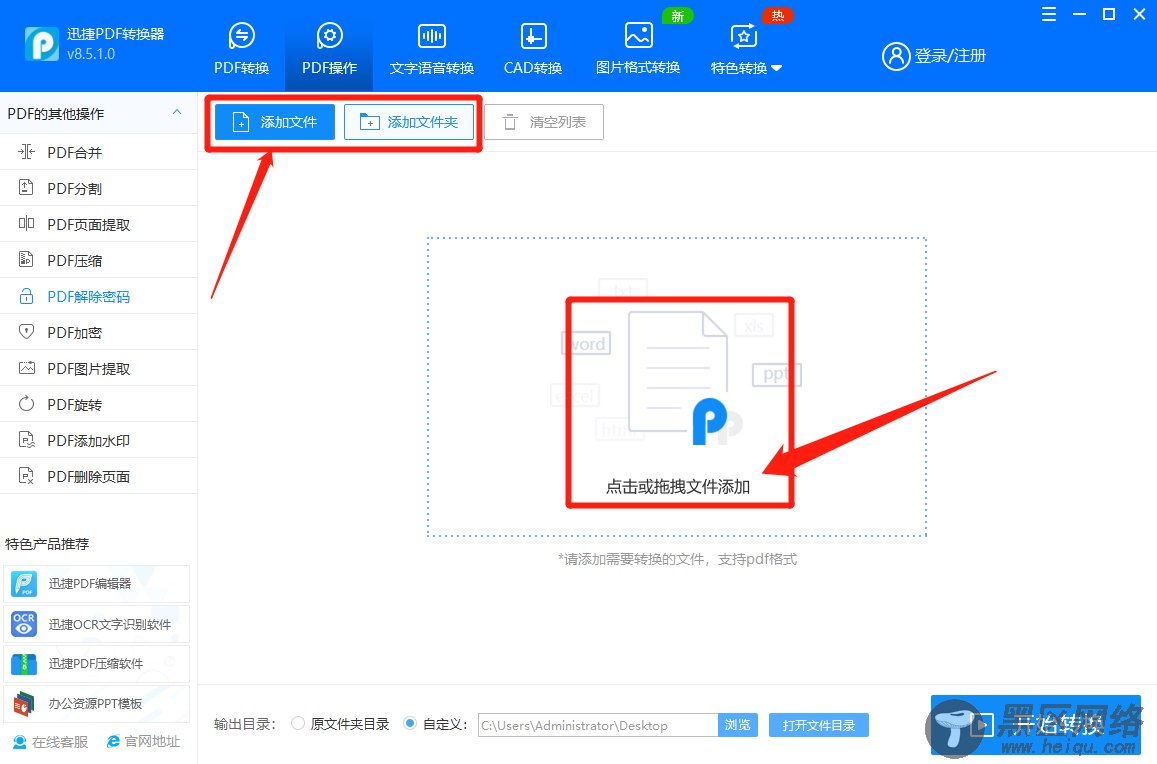Click the PDF图片提取 image icon

click(x=27, y=368)
